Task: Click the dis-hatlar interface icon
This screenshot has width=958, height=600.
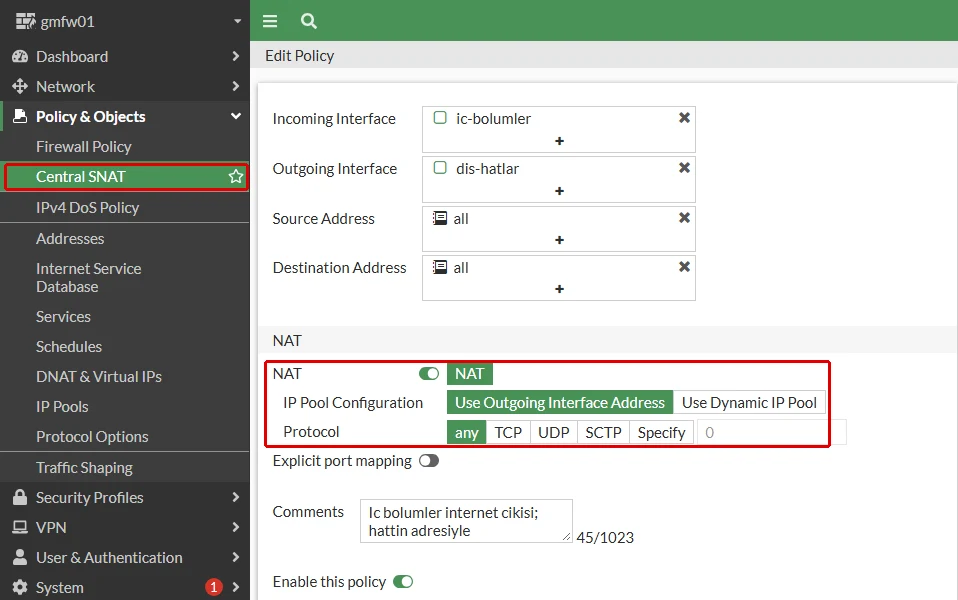Action: [x=440, y=167]
